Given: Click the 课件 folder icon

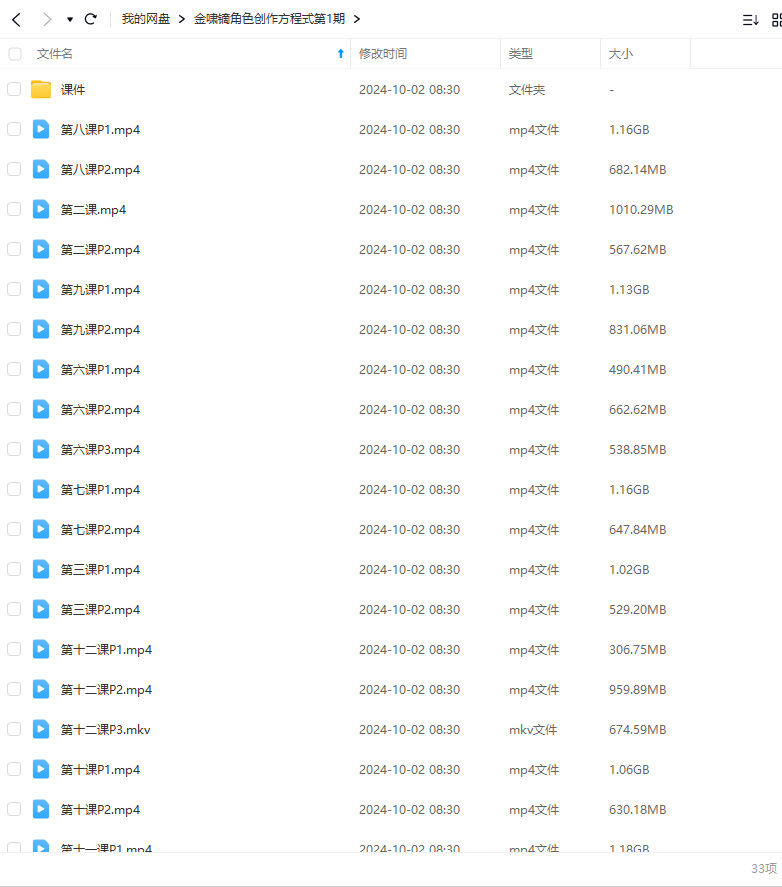Looking at the screenshot, I should click(x=41, y=89).
